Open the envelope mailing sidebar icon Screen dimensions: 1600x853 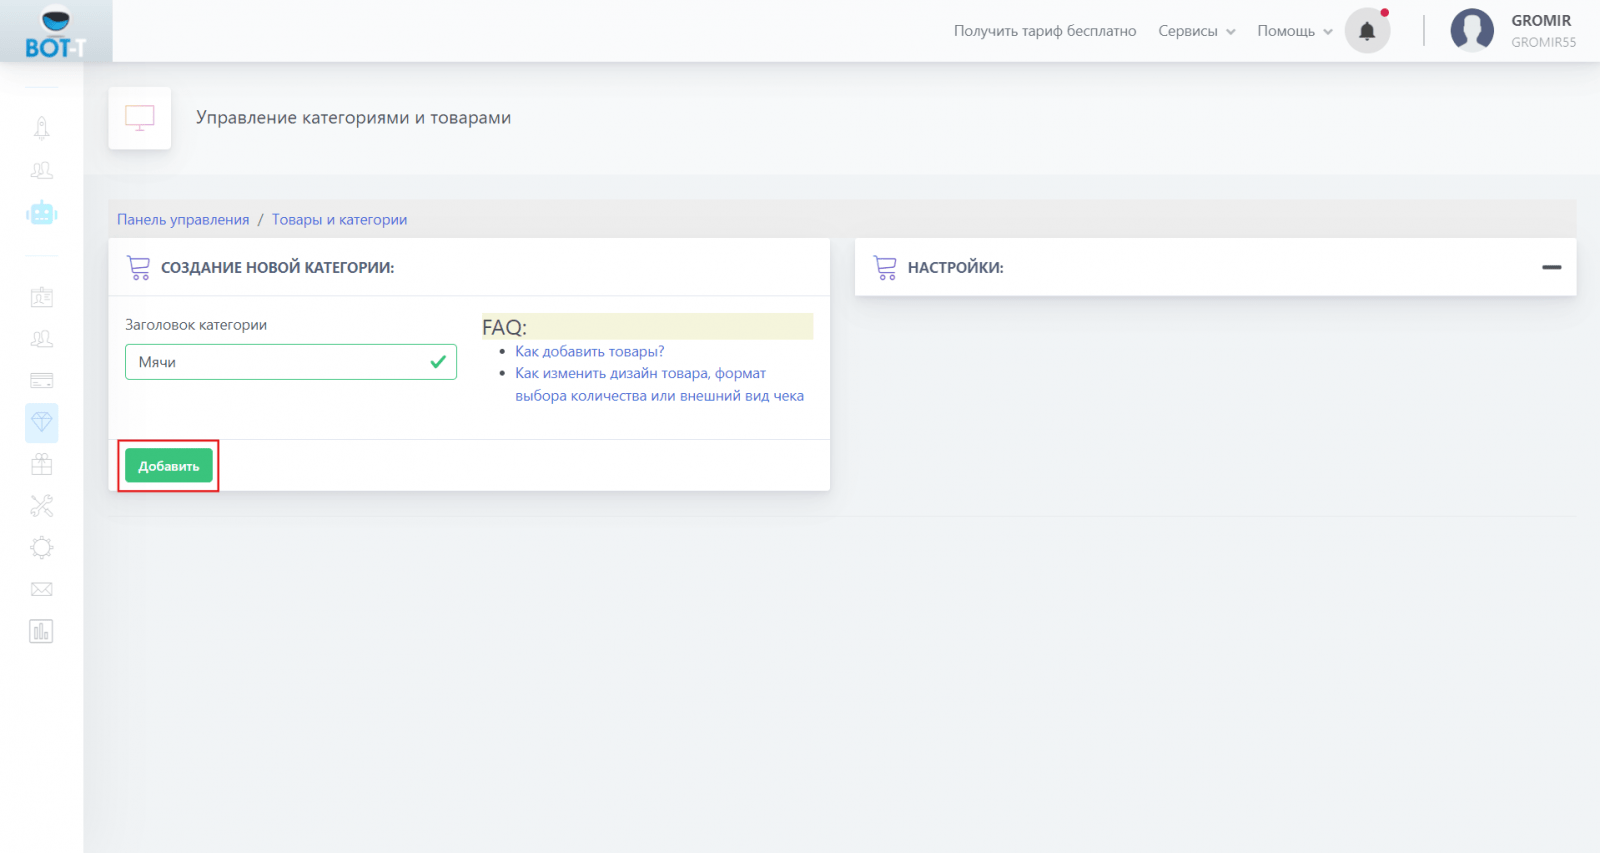pyautogui.click(x=41, y=590)
